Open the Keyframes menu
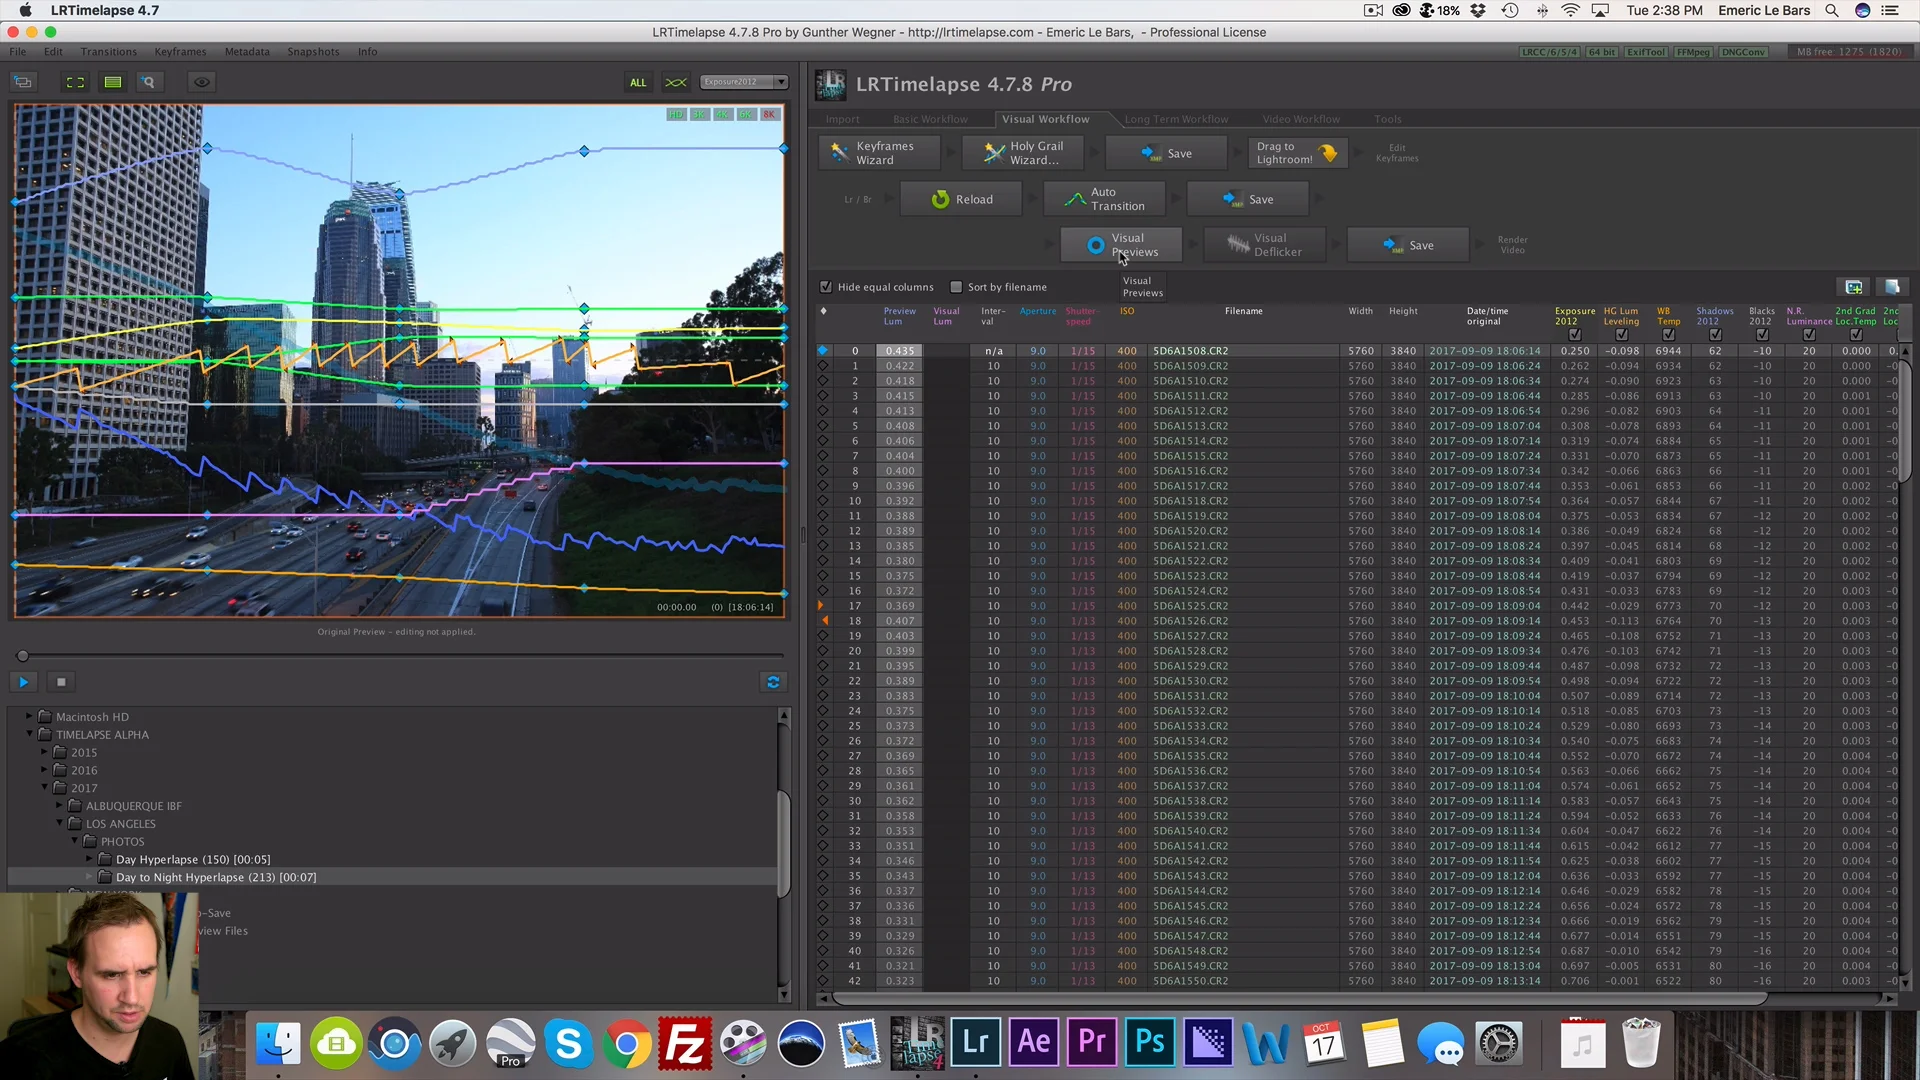Screen dimensions: 1920x1080 click(x=180, y=52)
